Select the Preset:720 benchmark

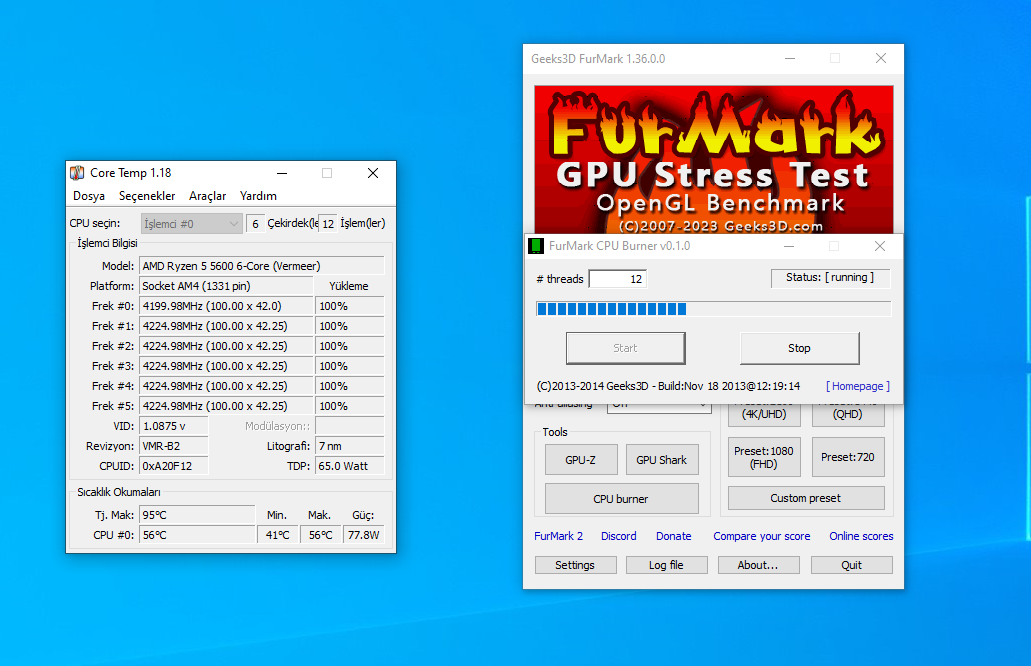point(848,458)
